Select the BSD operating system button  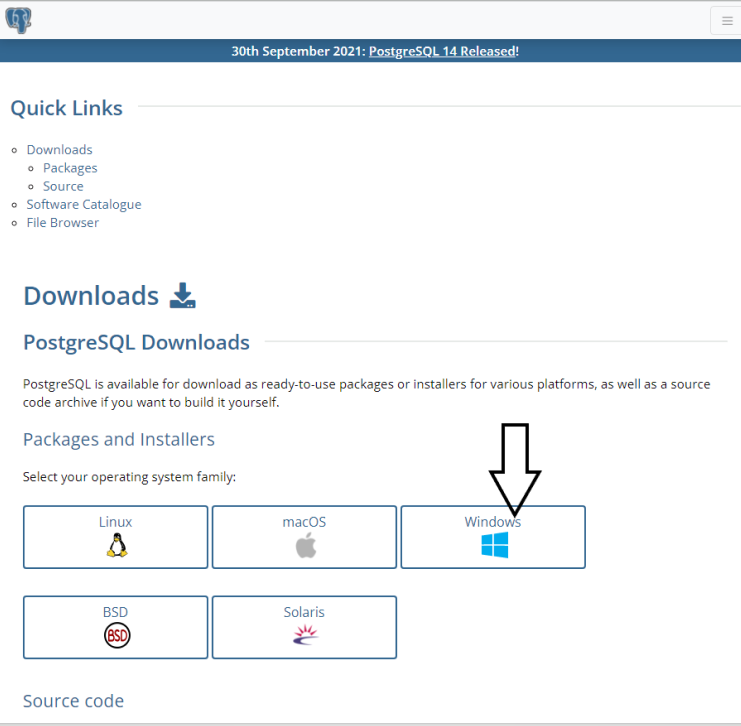[x=115, y=627]
